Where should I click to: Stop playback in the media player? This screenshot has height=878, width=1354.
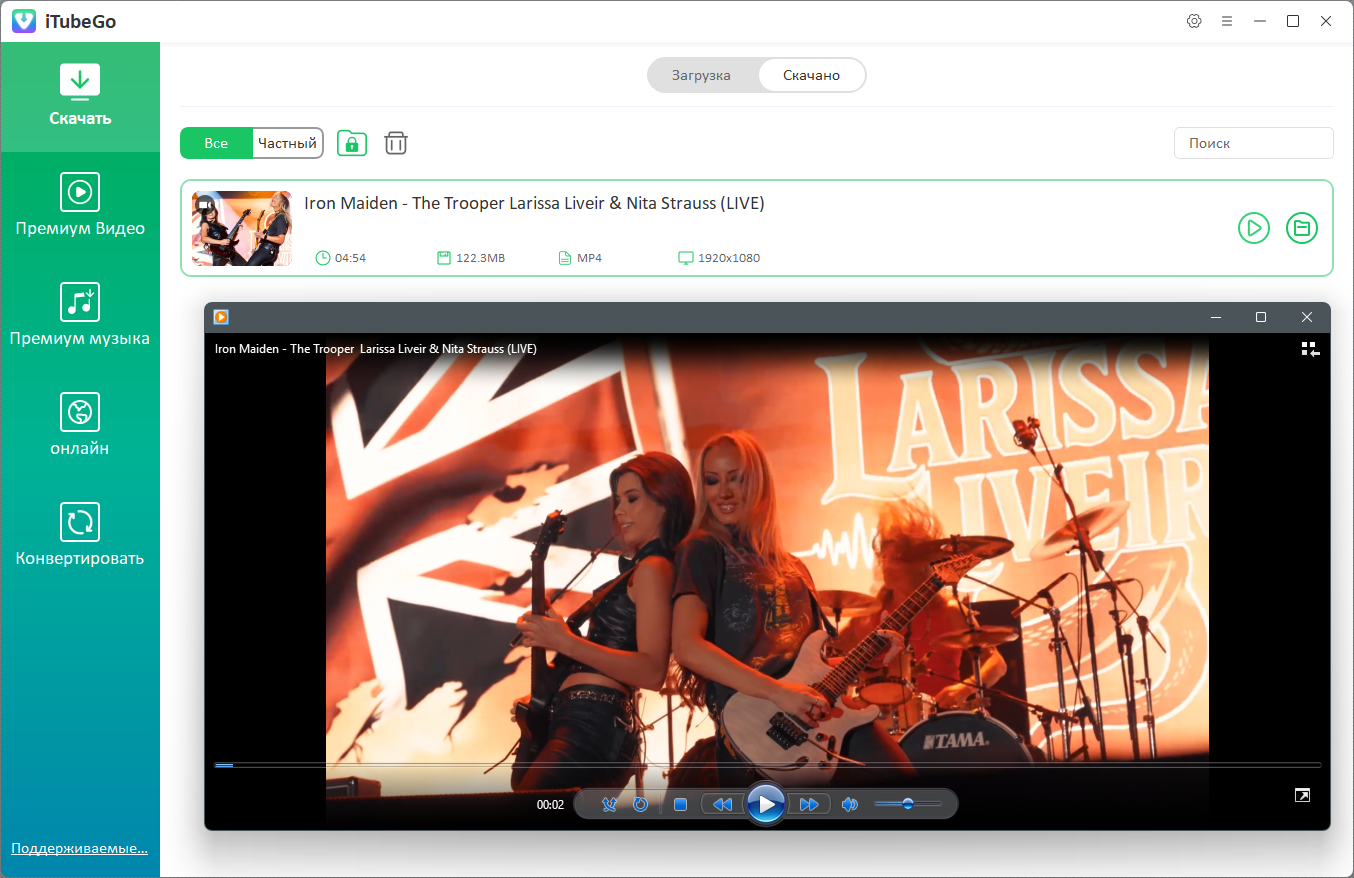coord(680,804)
